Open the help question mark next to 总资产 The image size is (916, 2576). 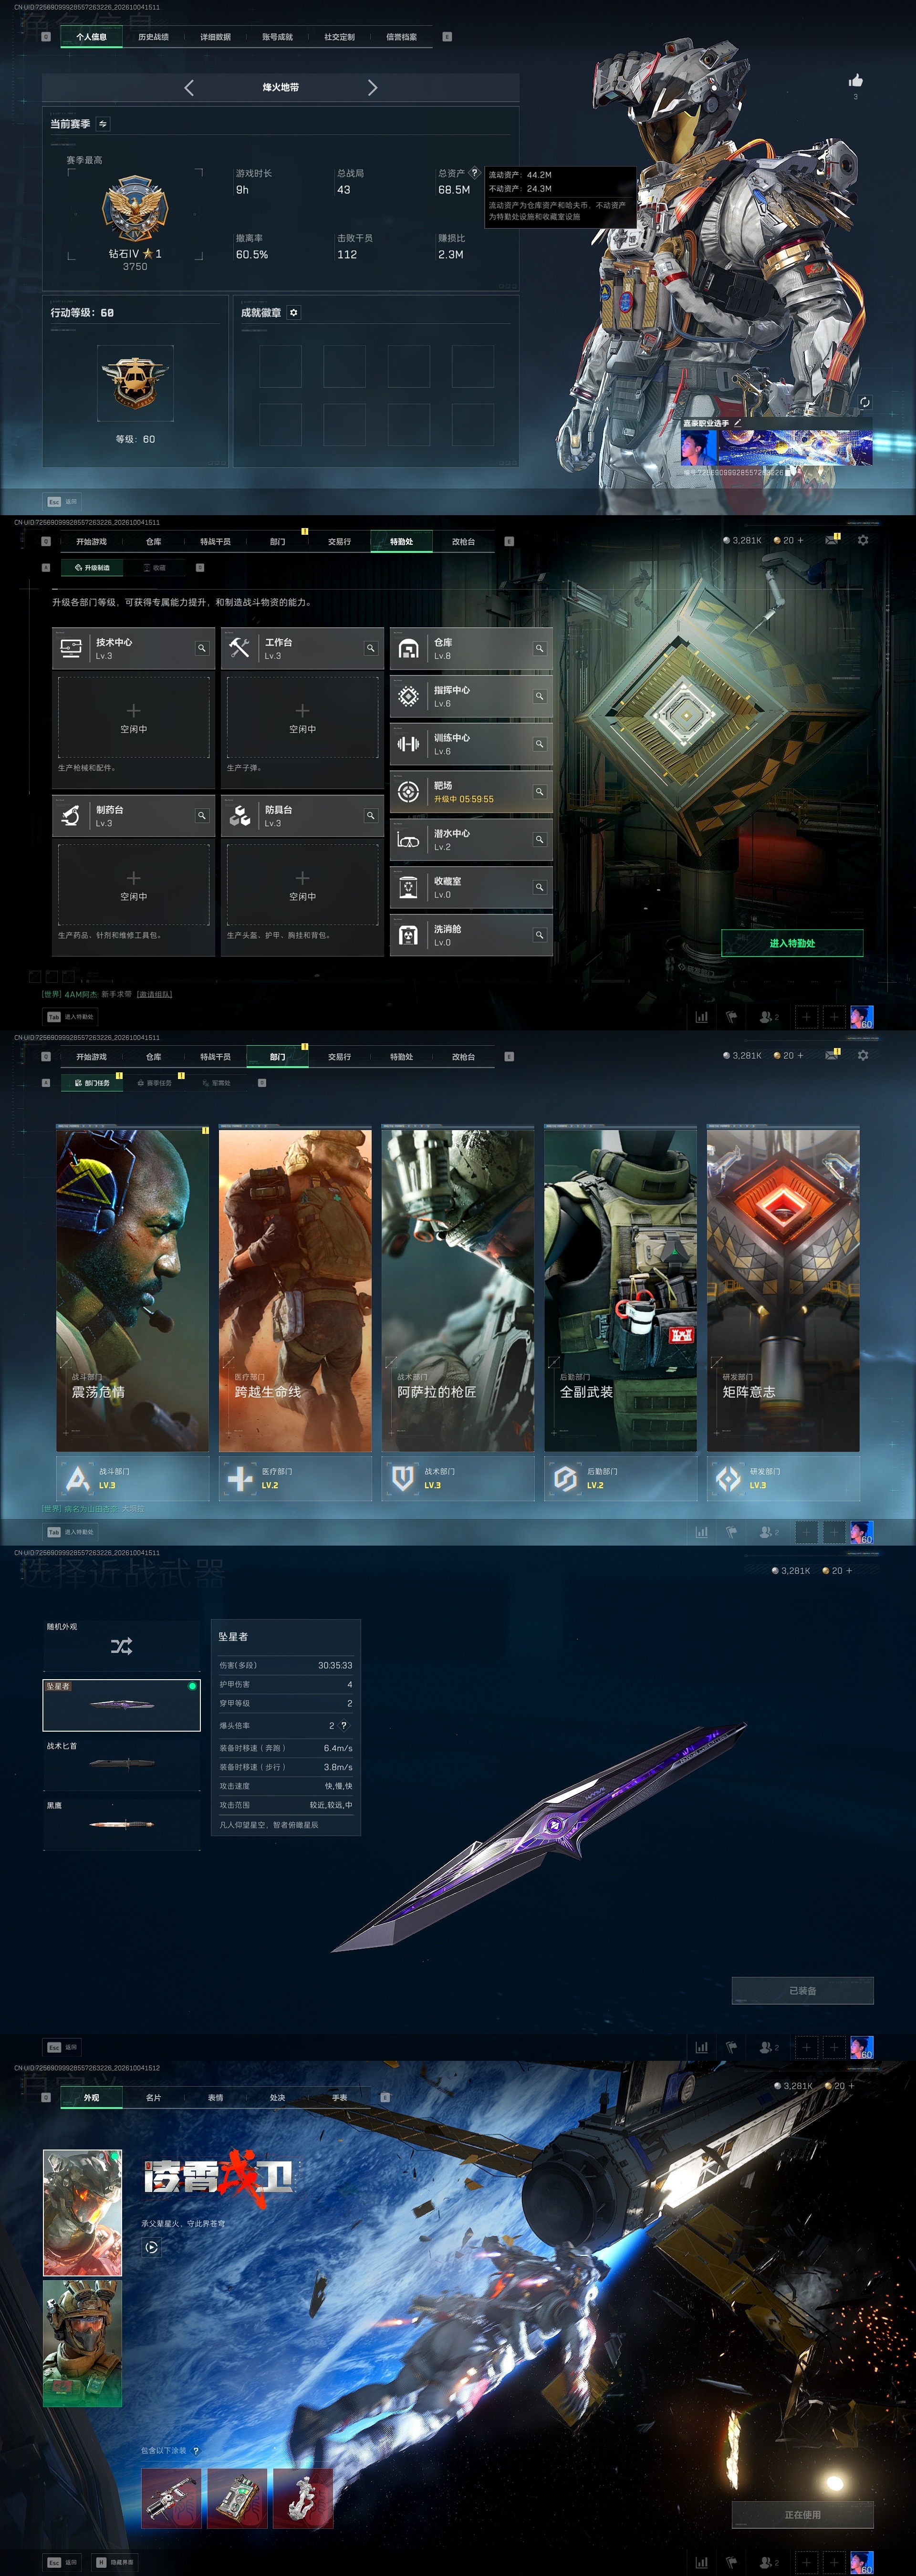click(475, 173)
